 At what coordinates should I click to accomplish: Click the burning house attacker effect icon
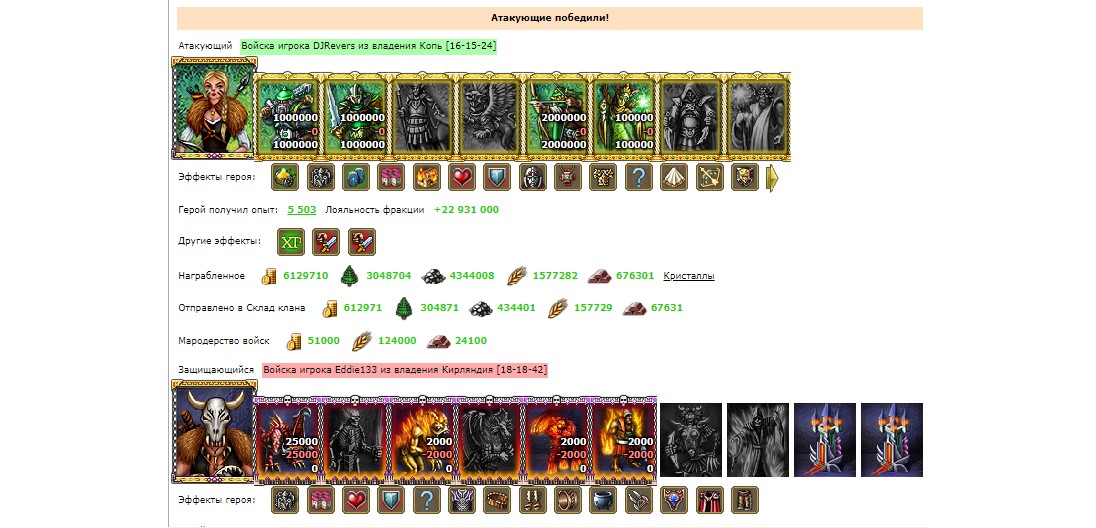point(426,177)
